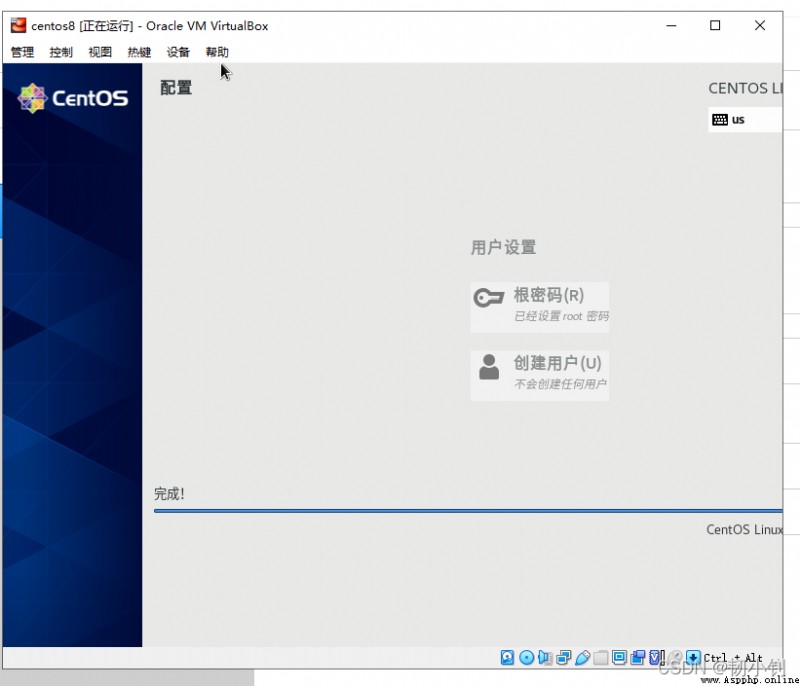Click the optical disc status icon

(527, 657)
